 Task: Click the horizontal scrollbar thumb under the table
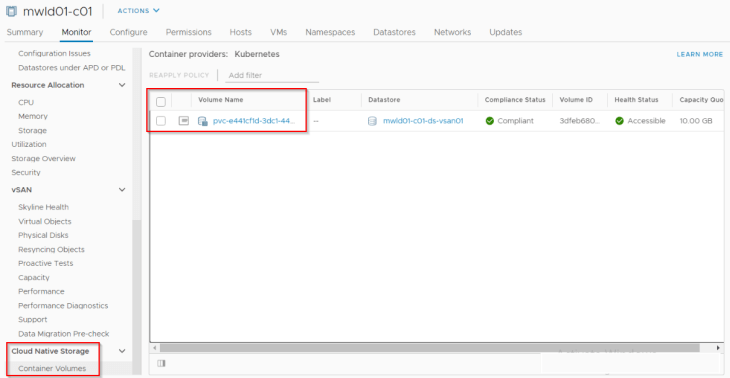(x=430, y=348)
